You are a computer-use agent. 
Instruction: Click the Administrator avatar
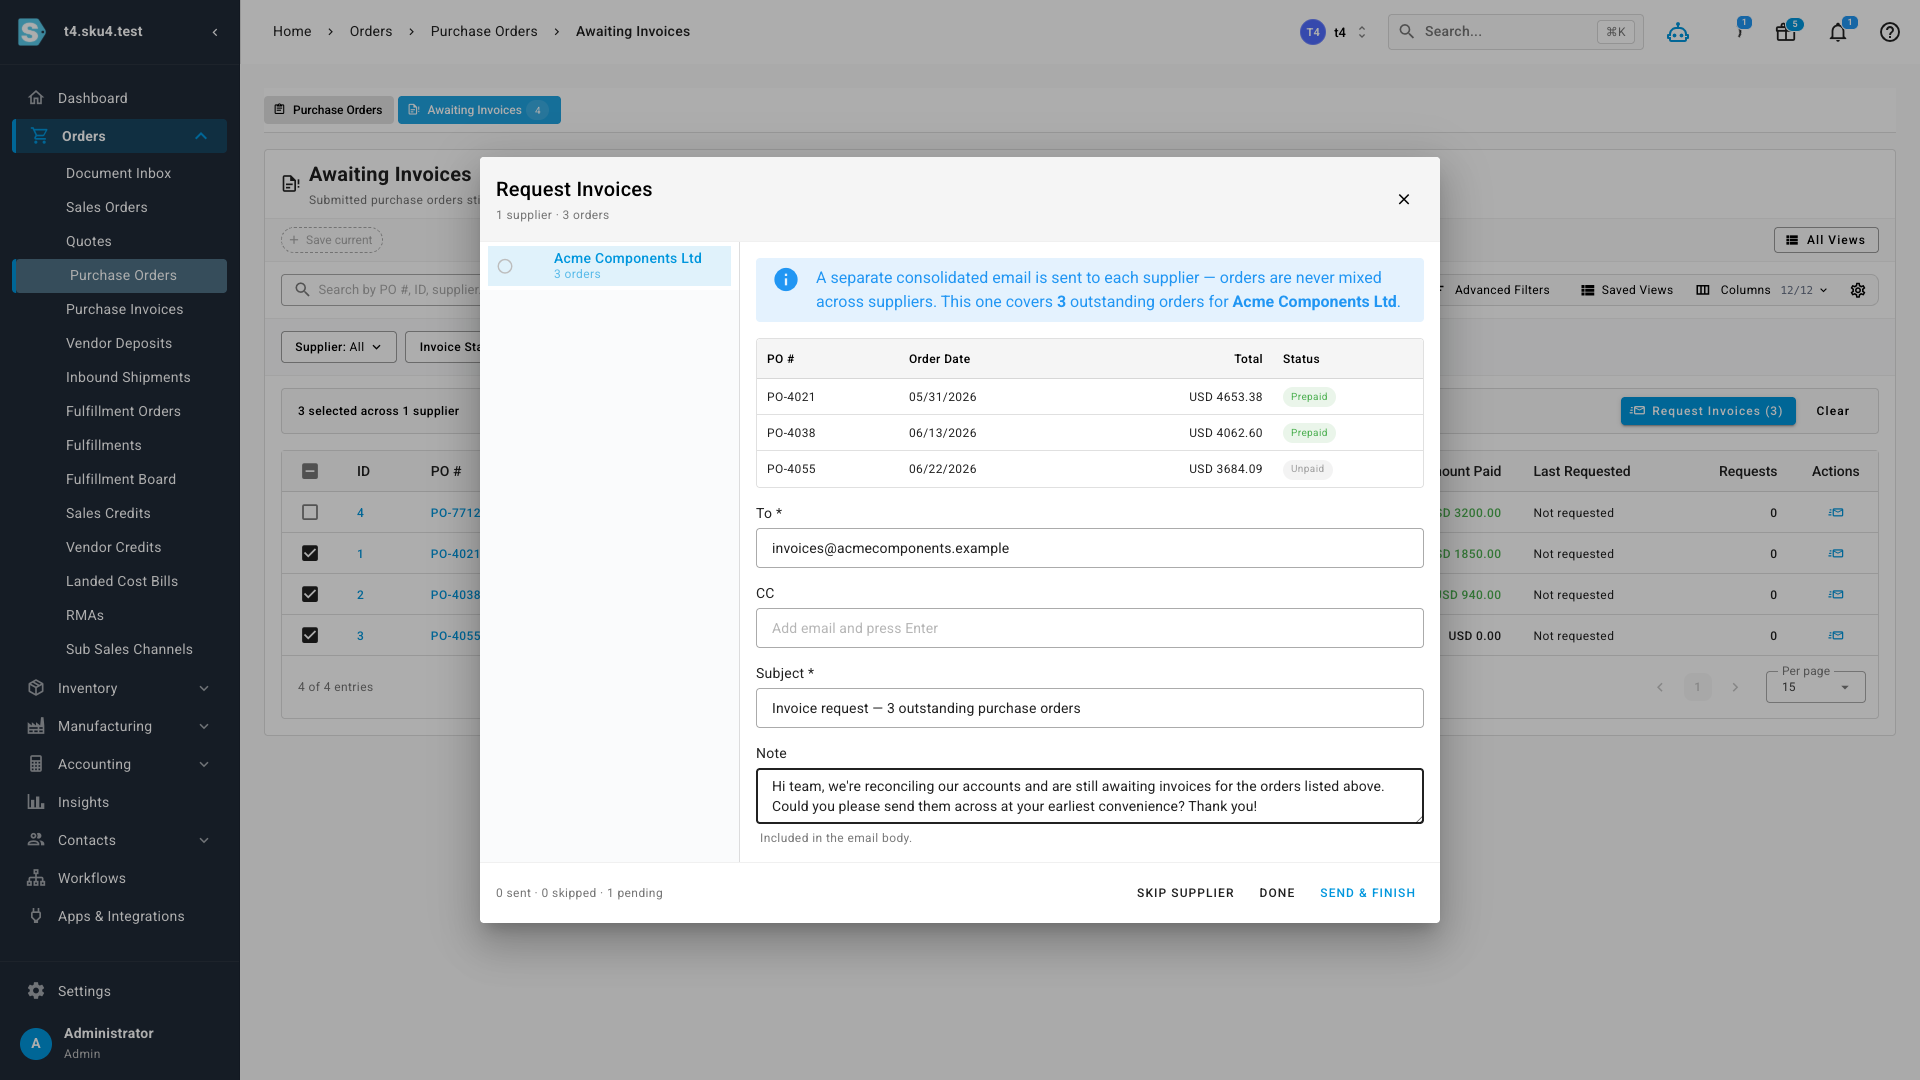click(36, 1043)
